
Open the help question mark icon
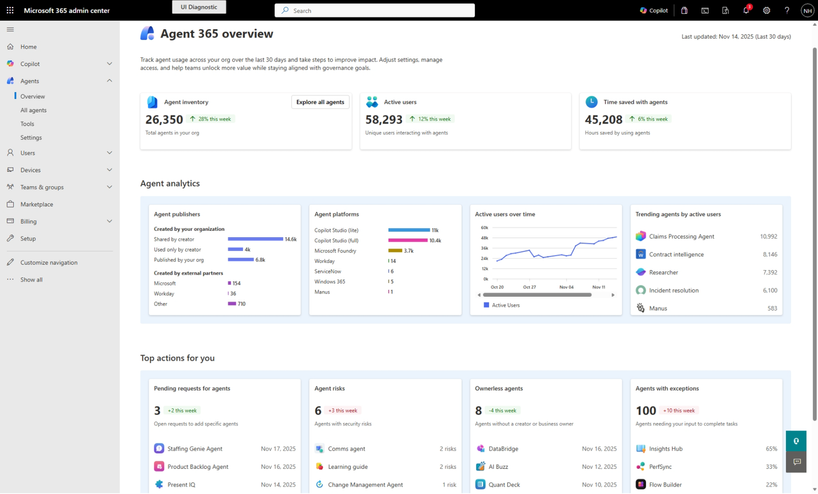click(787, 10)
